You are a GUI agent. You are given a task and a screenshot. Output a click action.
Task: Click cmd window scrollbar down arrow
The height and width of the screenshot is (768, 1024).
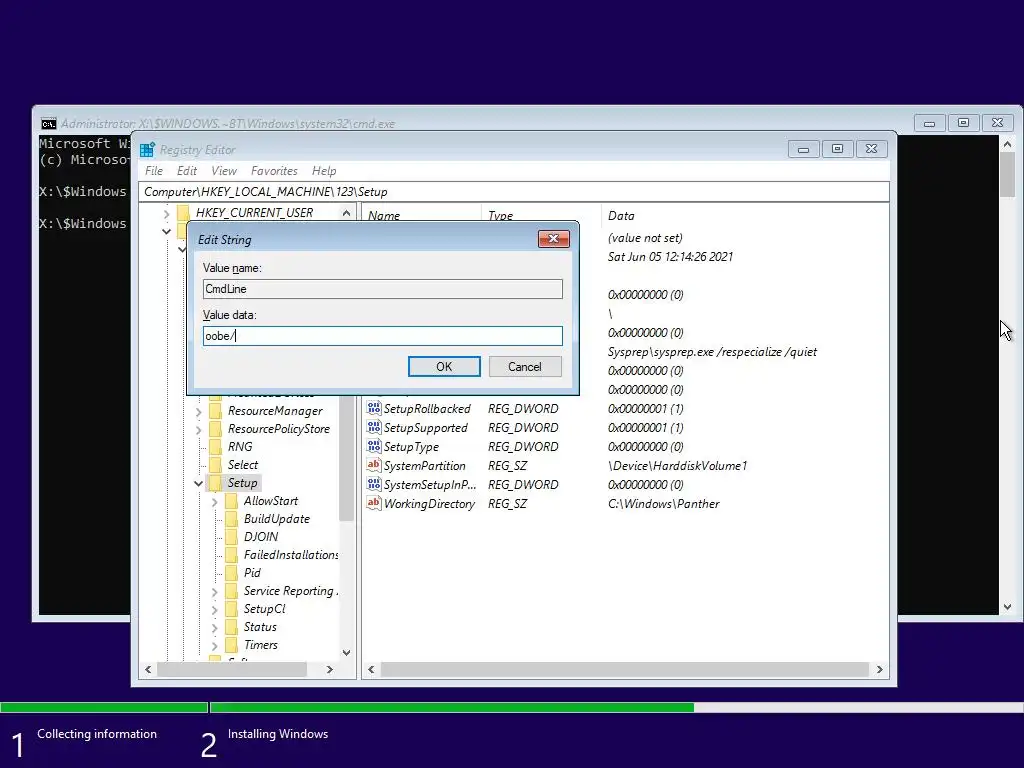pyautogui.click(x=1008, y=607)
